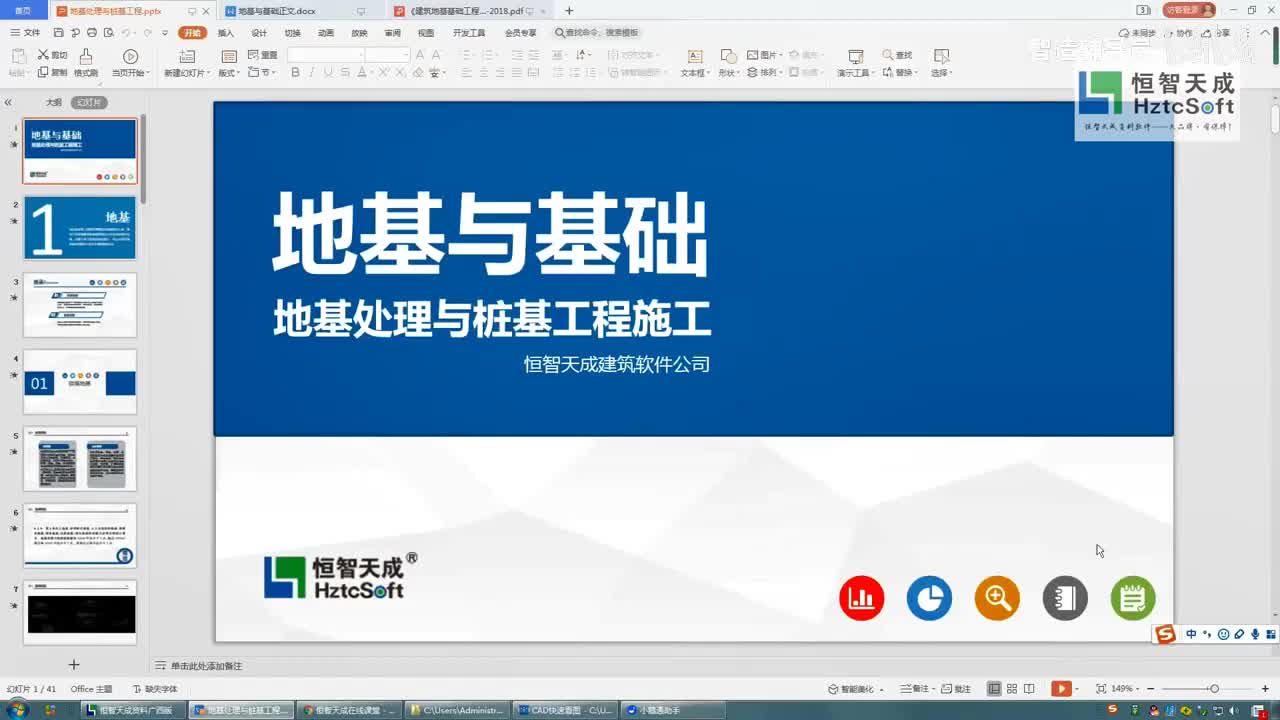Select slide 4 thumbnail showing 01
Screen dimensions: 1280x720
click(80, 382)
